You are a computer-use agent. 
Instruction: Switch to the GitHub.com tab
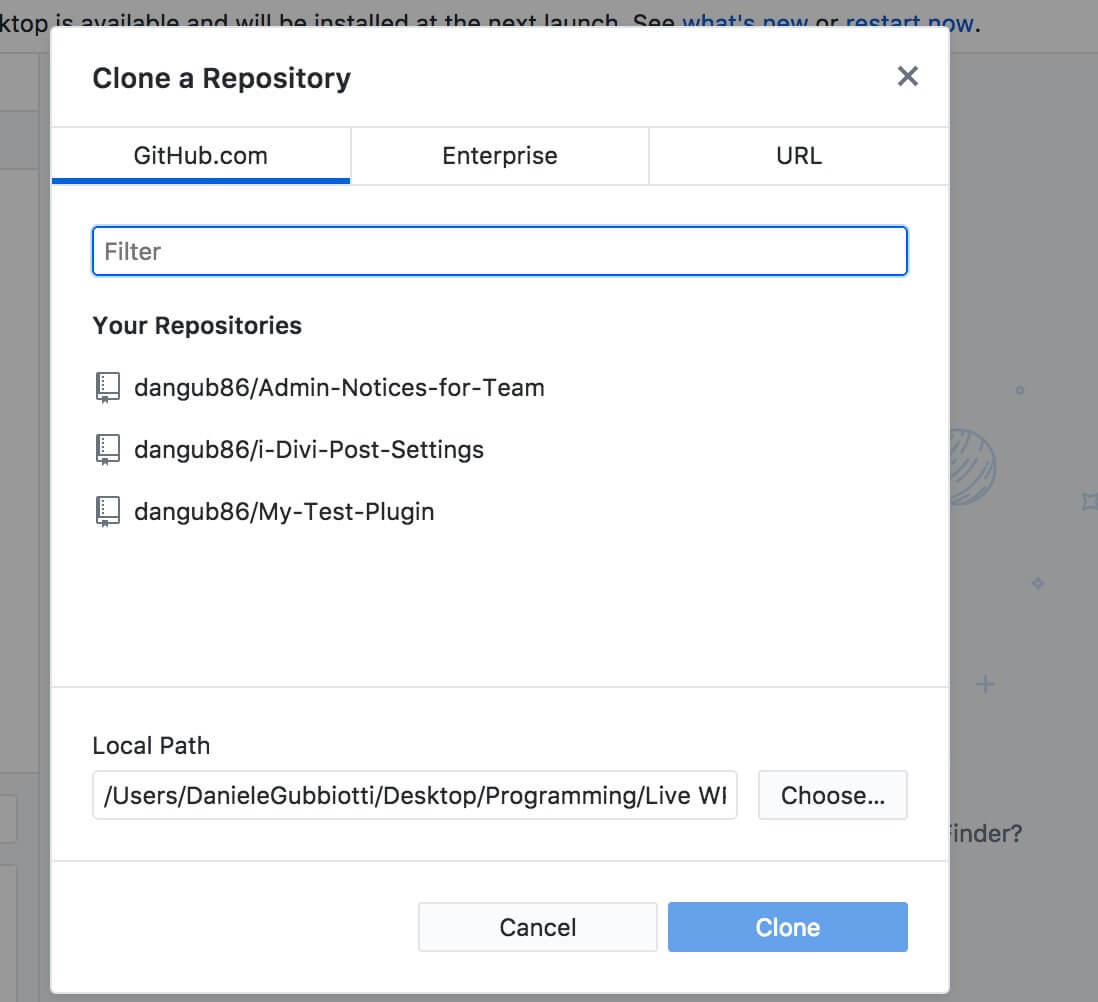click(x=201, y=155)
